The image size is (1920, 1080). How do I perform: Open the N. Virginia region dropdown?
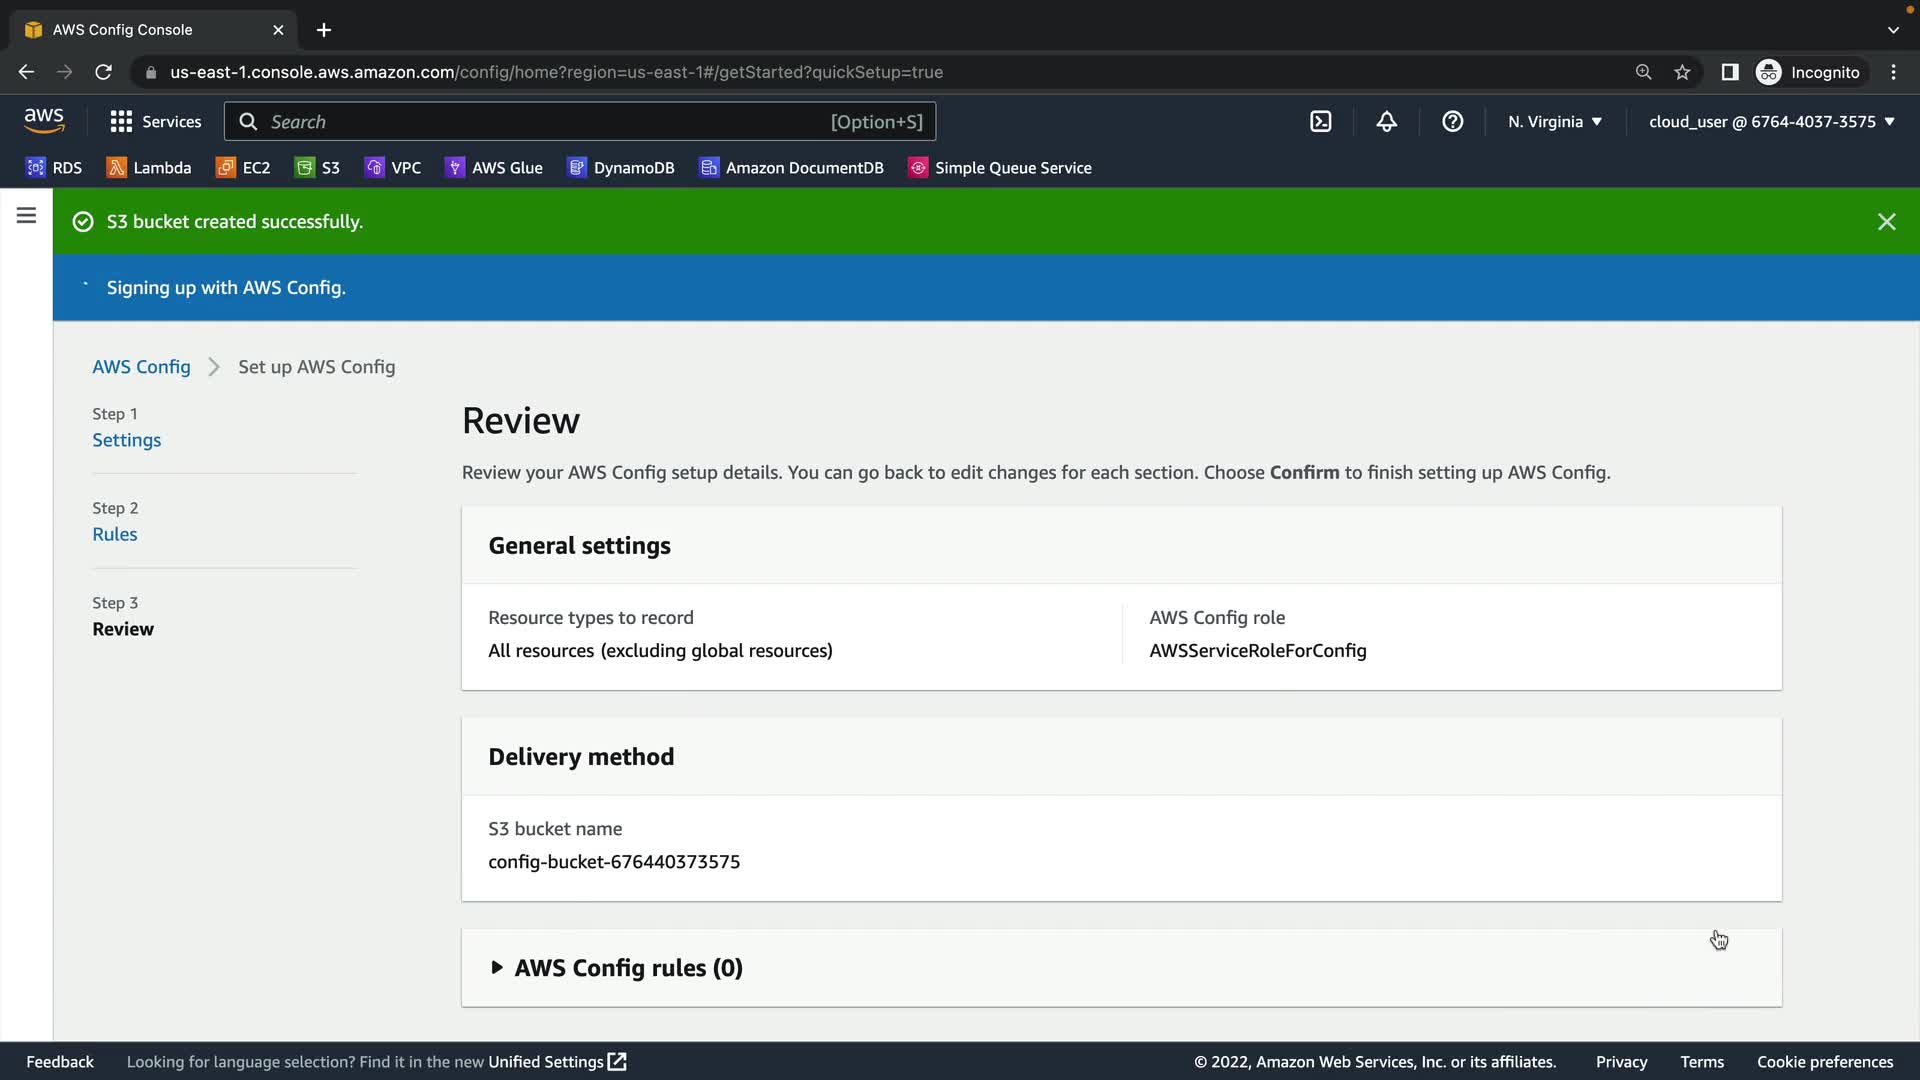[1554, 122]
